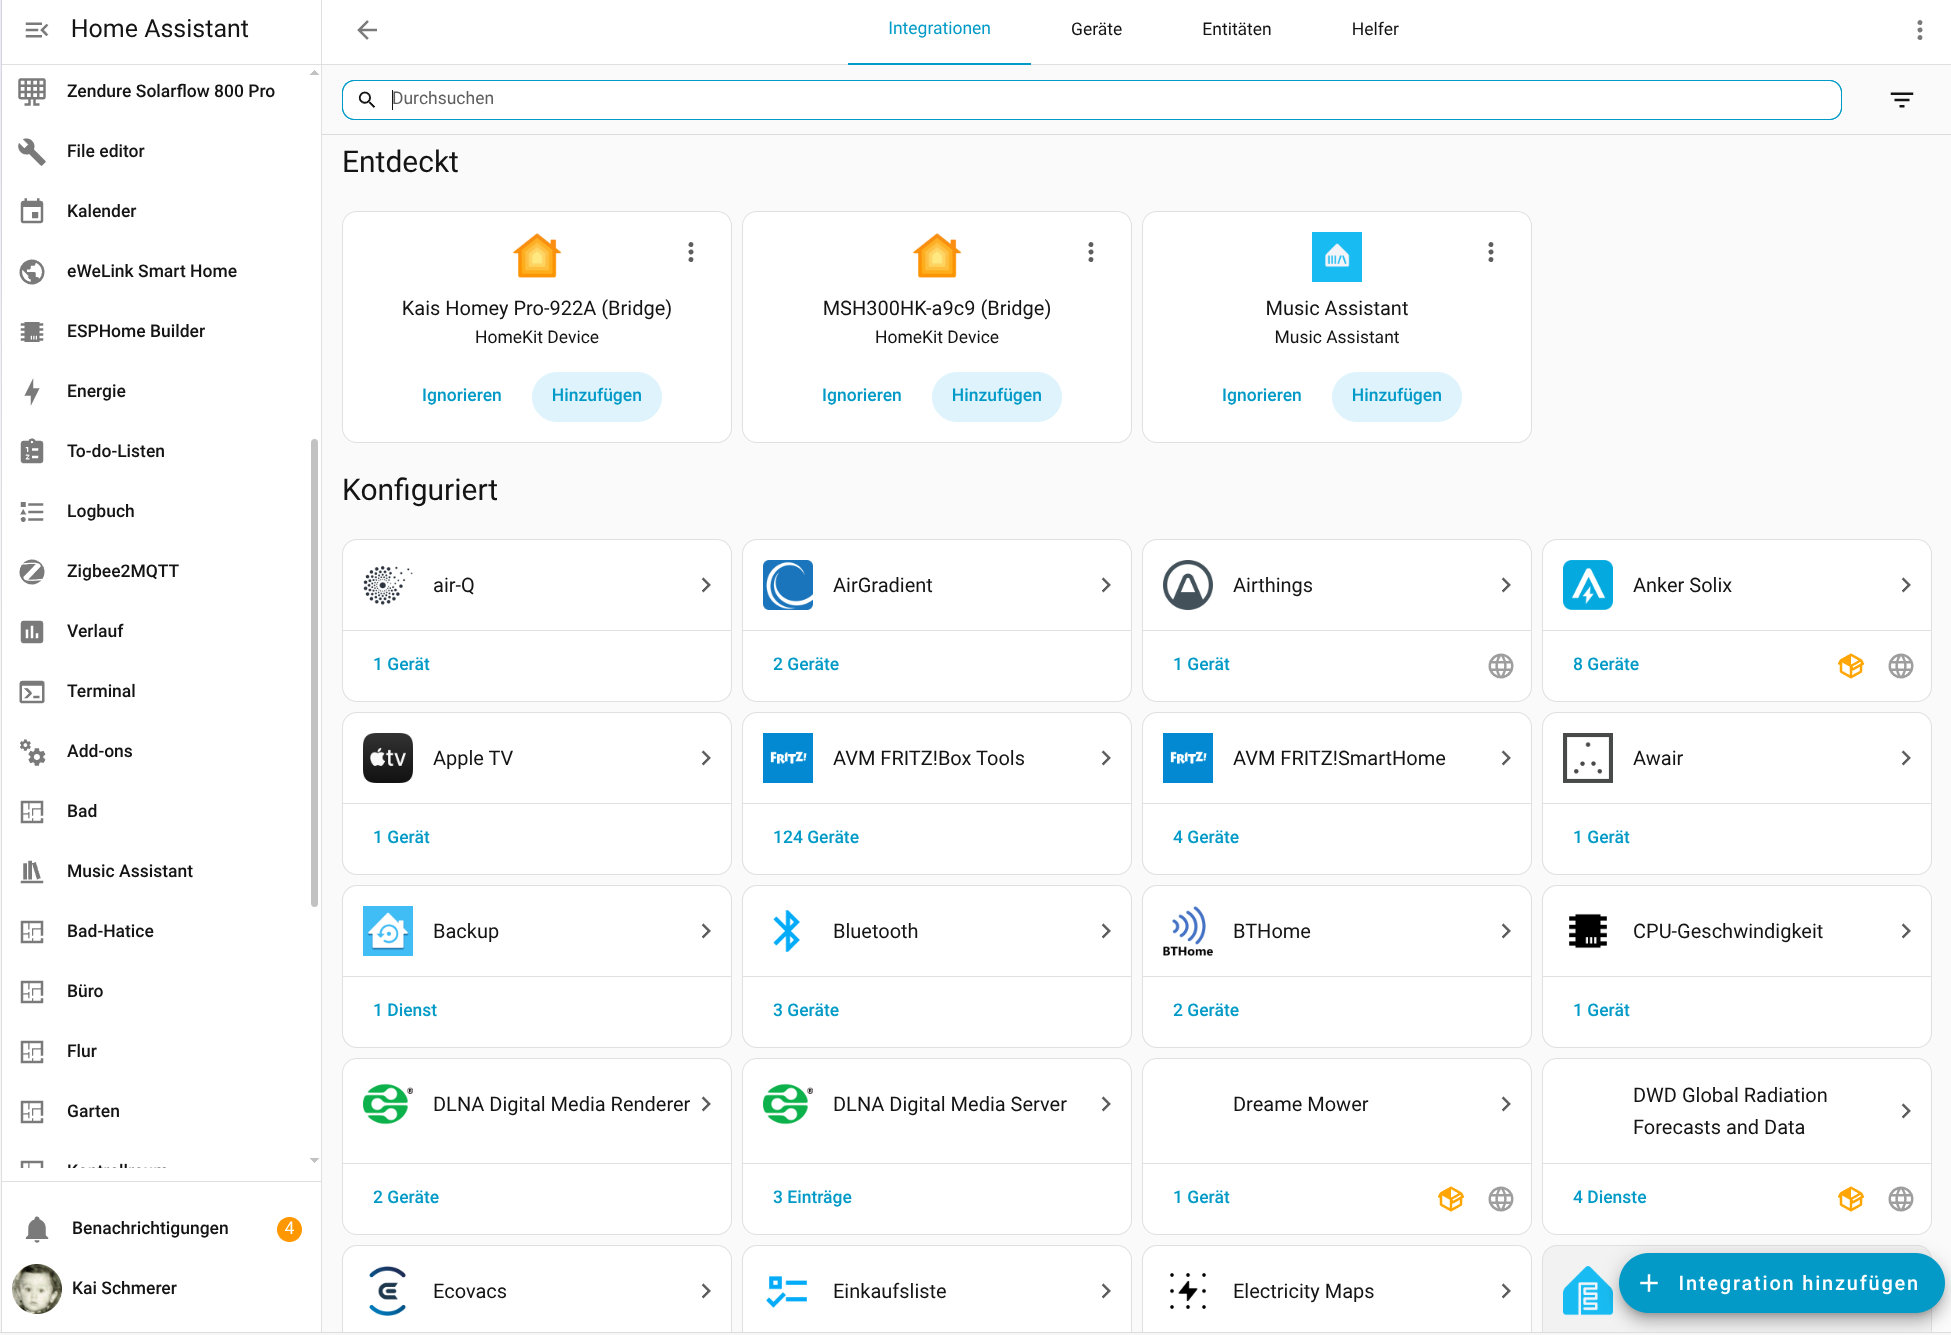Click Integration hinzufügen button

coord(1781,1283)
